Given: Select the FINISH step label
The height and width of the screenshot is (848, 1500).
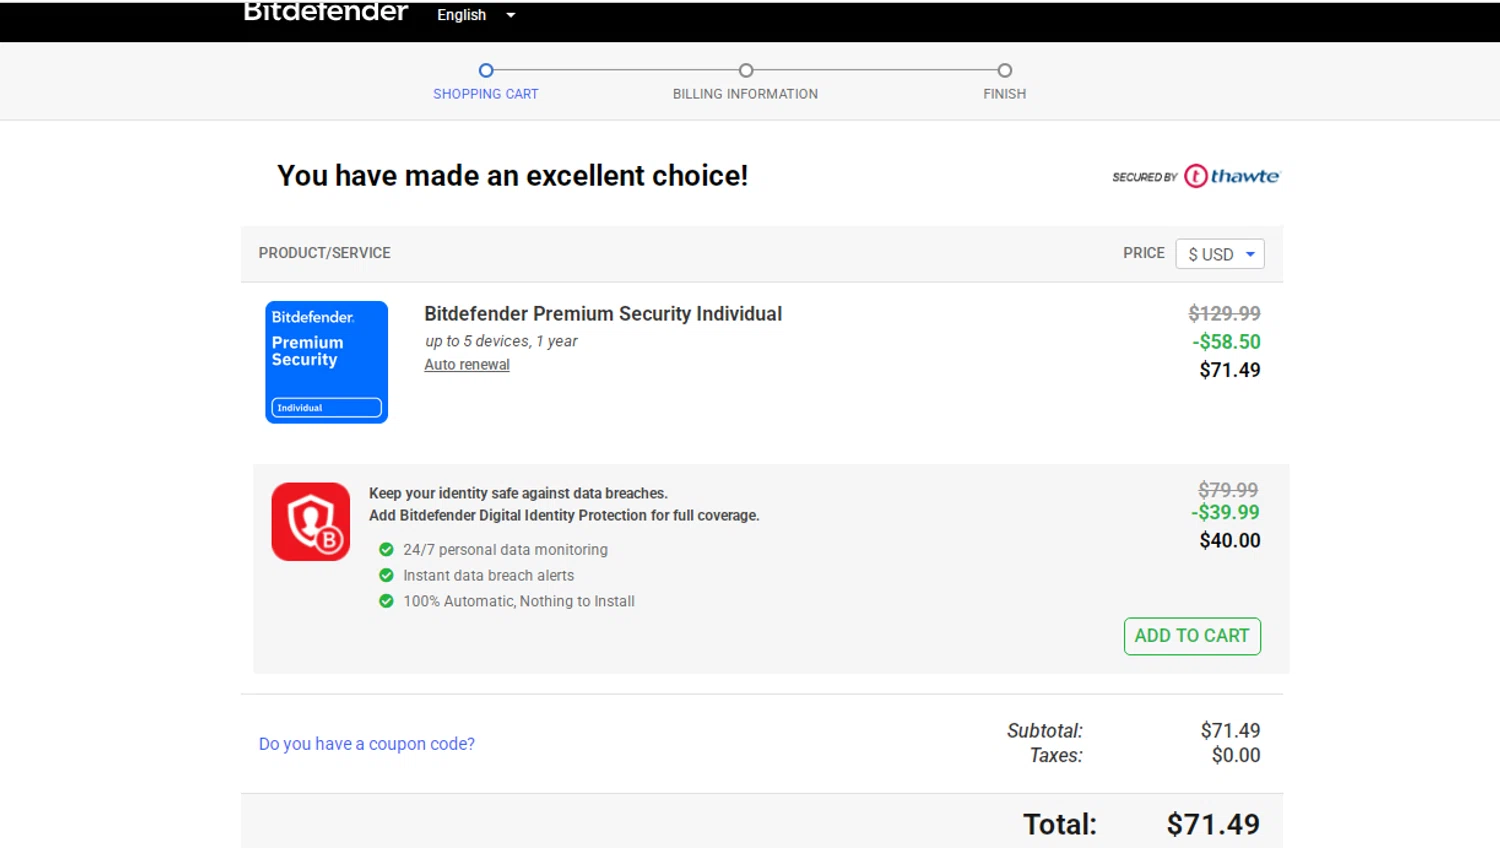Looking at the screenshot, I should (1004, 94).
